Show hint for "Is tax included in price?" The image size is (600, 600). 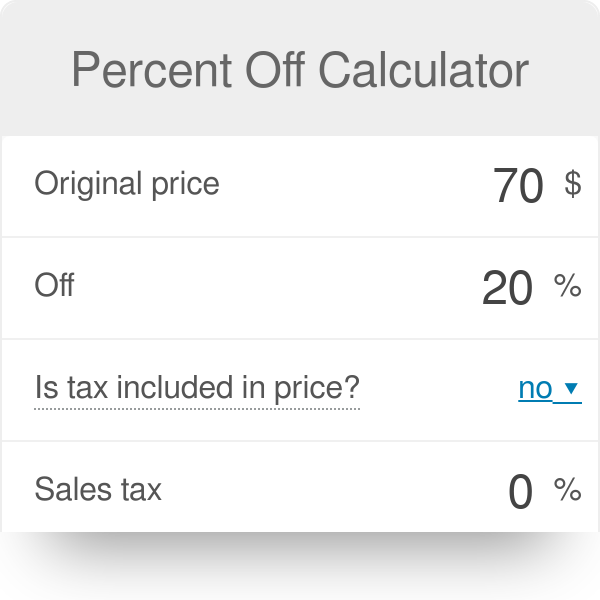[x=197, y=388]
